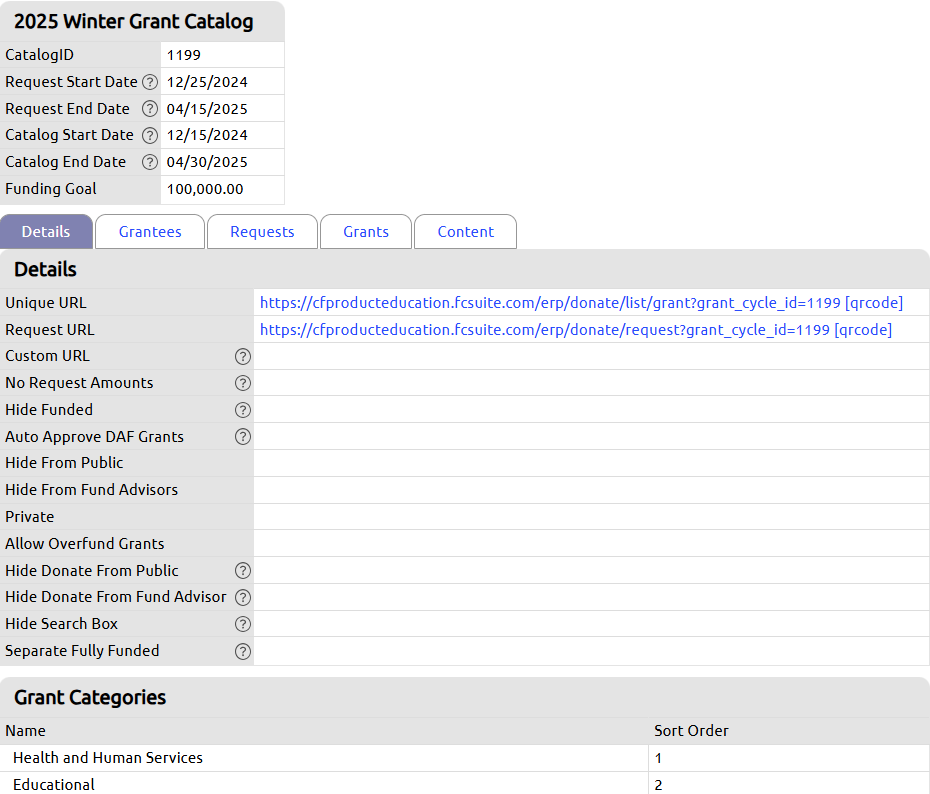Click help icon next to Catalog End Date

150,162
